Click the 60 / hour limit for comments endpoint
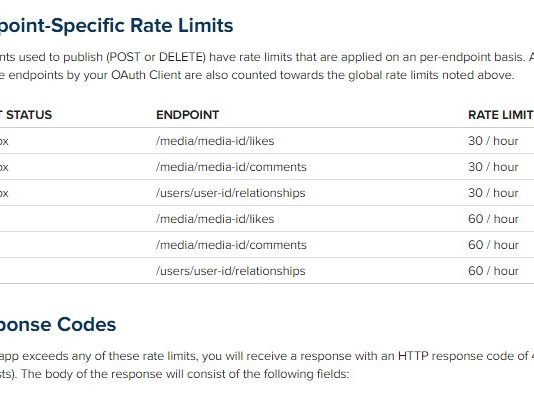 493,245
